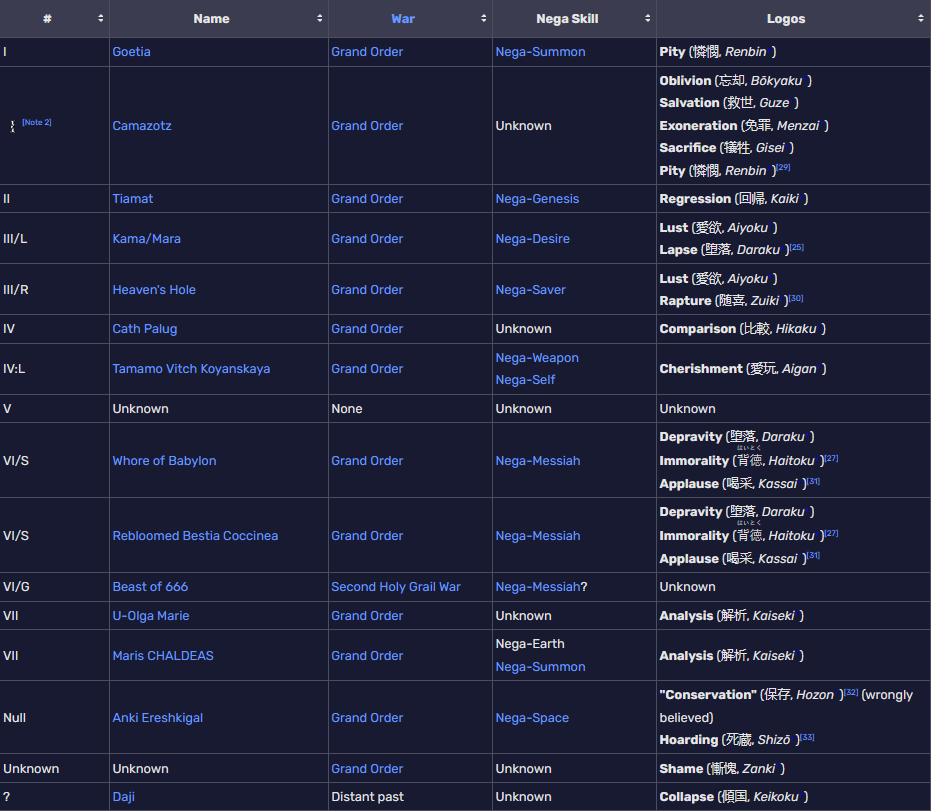Open Nega-Summon link in Maris CHALDEAS row
The image size is (931, 811).
[x=540, y=667]
